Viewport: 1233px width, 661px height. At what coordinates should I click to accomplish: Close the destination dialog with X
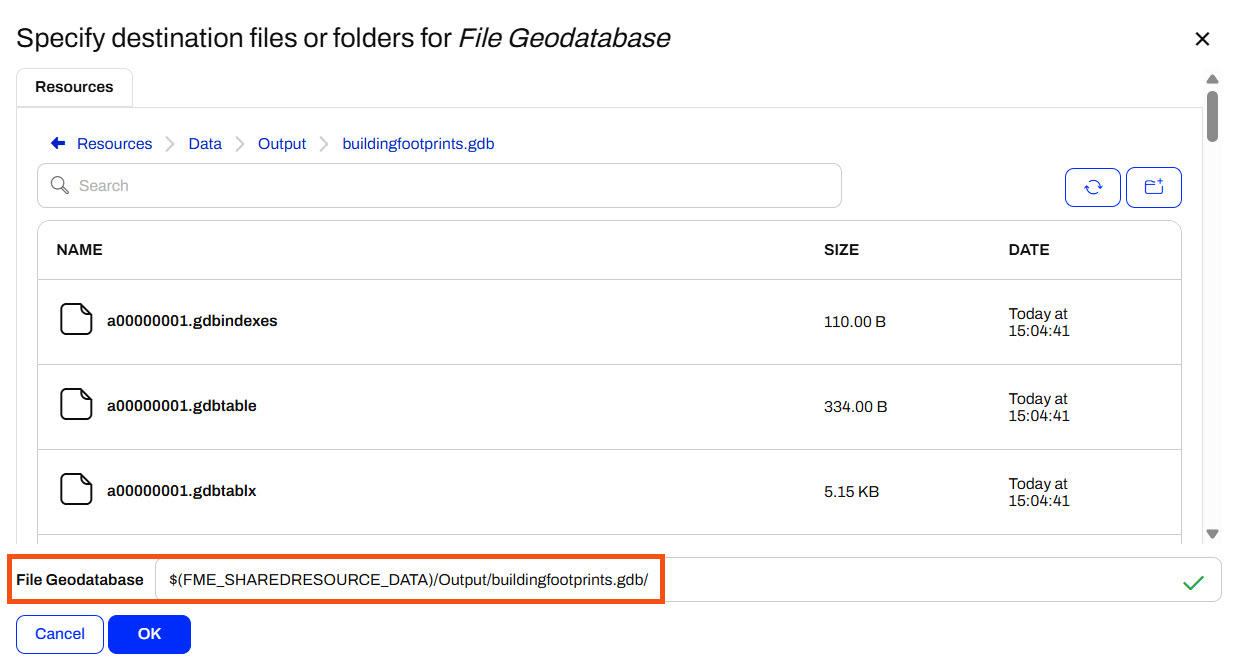click(1202, 39)
